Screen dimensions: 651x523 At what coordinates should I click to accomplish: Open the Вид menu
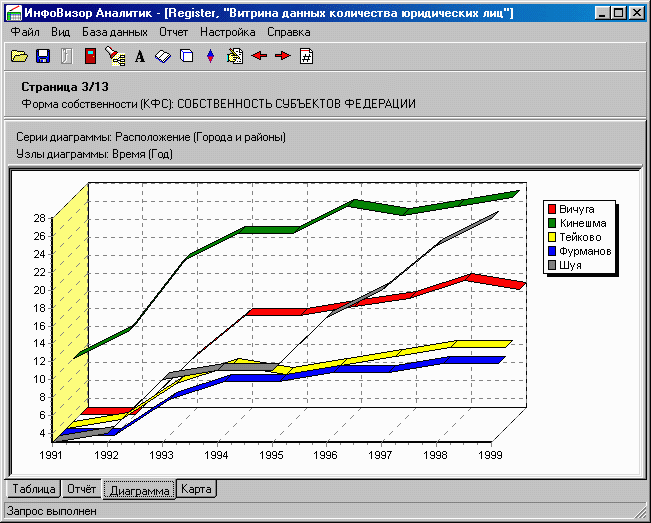(x=61, y=32)
